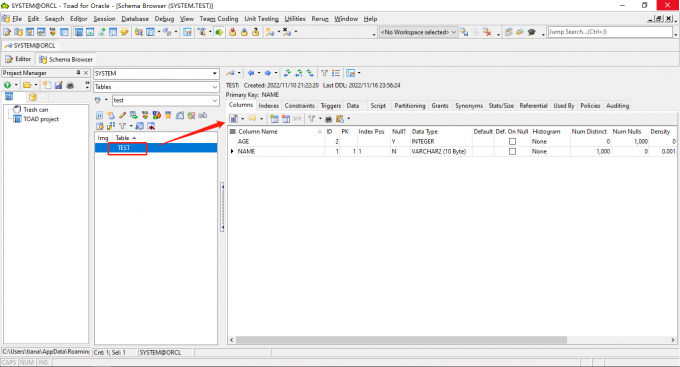Viewport: 680px width, 367px height.
Task: Open the 'test' filter dropdown
Action: 214,101
